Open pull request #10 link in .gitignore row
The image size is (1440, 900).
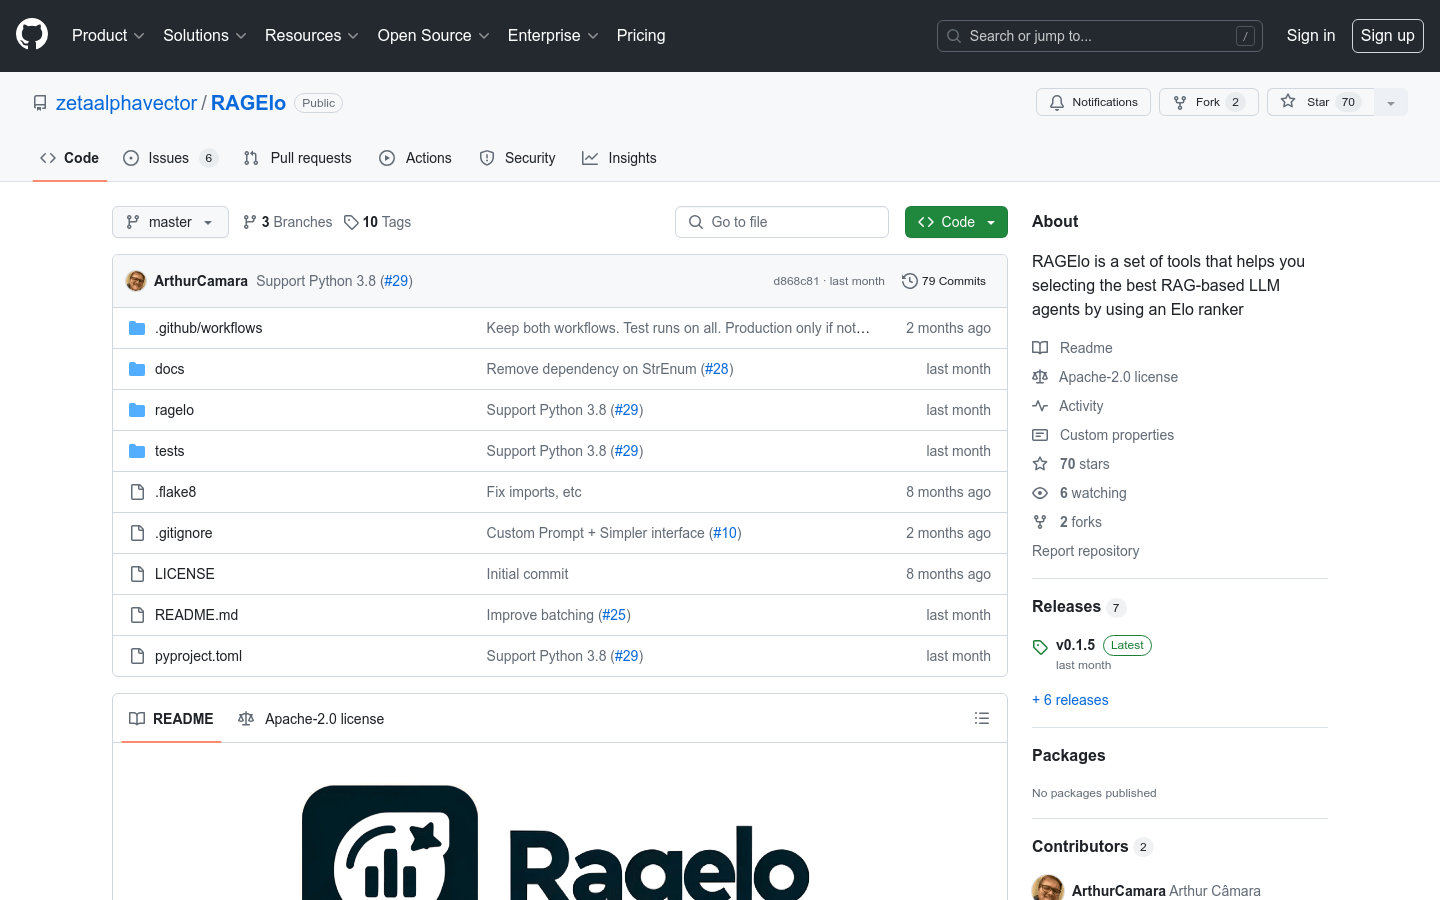click(x=725, y=533)
